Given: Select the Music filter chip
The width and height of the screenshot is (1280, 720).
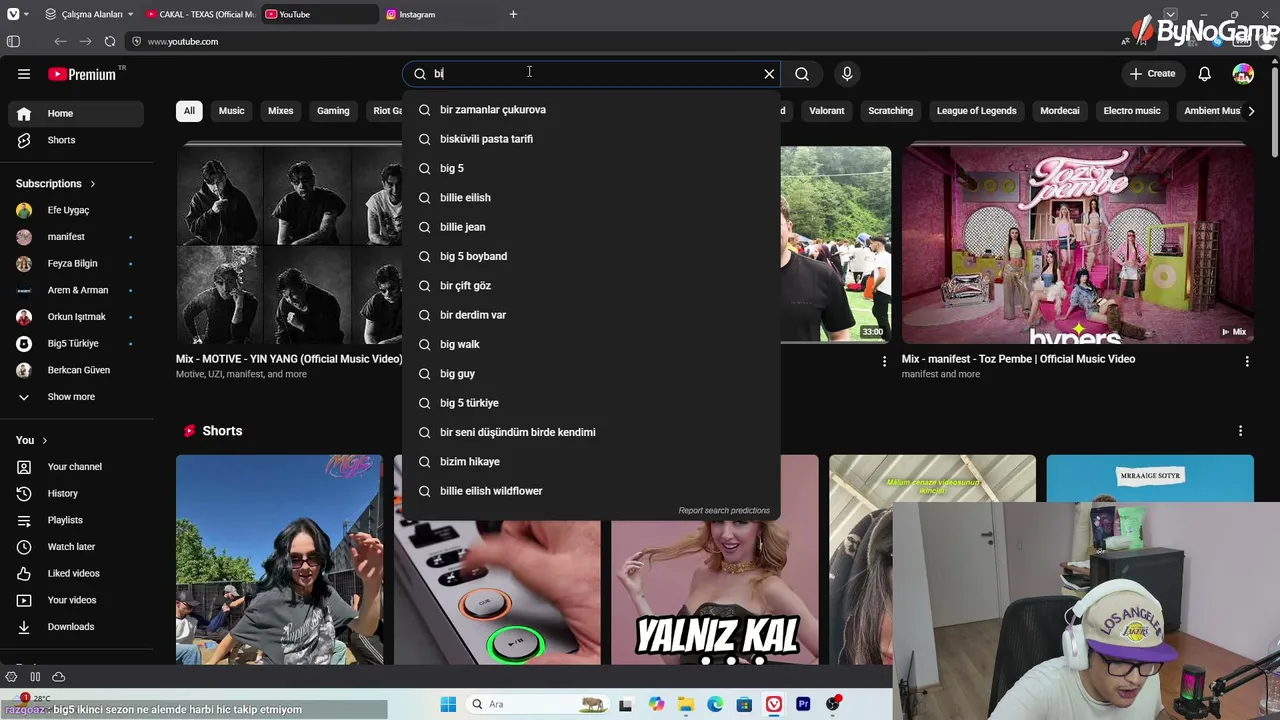Looking at the screenshot, I should coord(231,111).
